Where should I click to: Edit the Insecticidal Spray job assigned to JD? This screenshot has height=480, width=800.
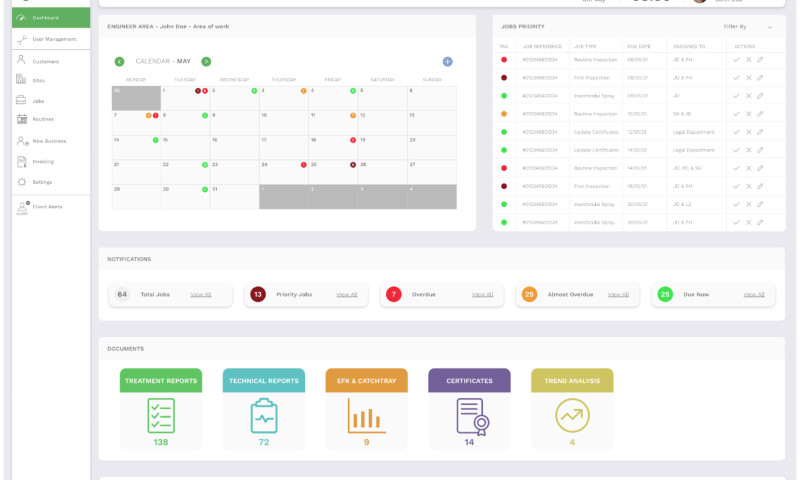pos(760,96)
